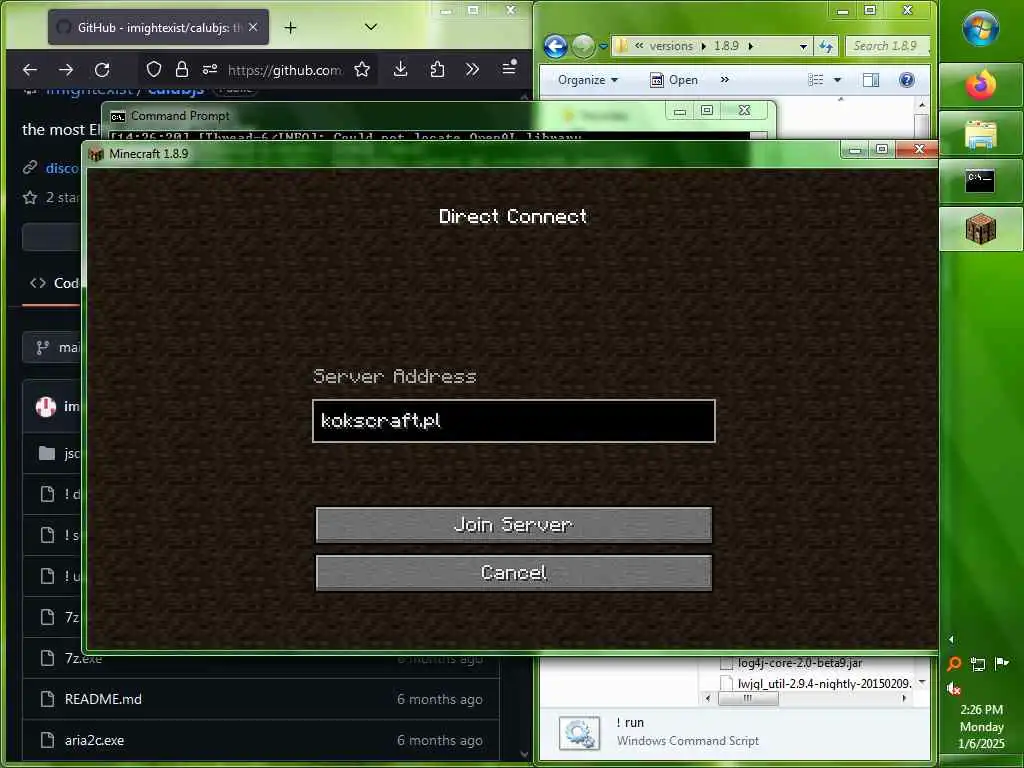Viewport: 1024px width, 768px height.
Task: Click the ! run script icon in details pane
Action: pos(579,732)
